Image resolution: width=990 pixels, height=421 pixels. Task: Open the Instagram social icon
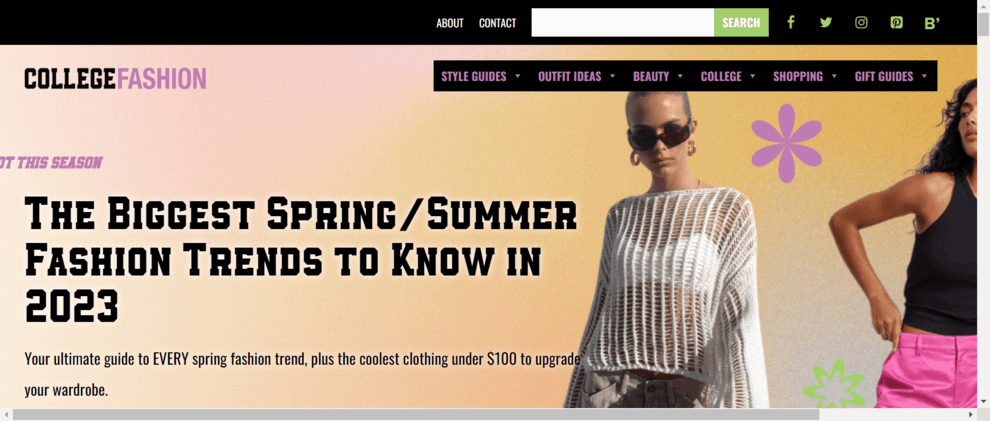click(861, 23)
